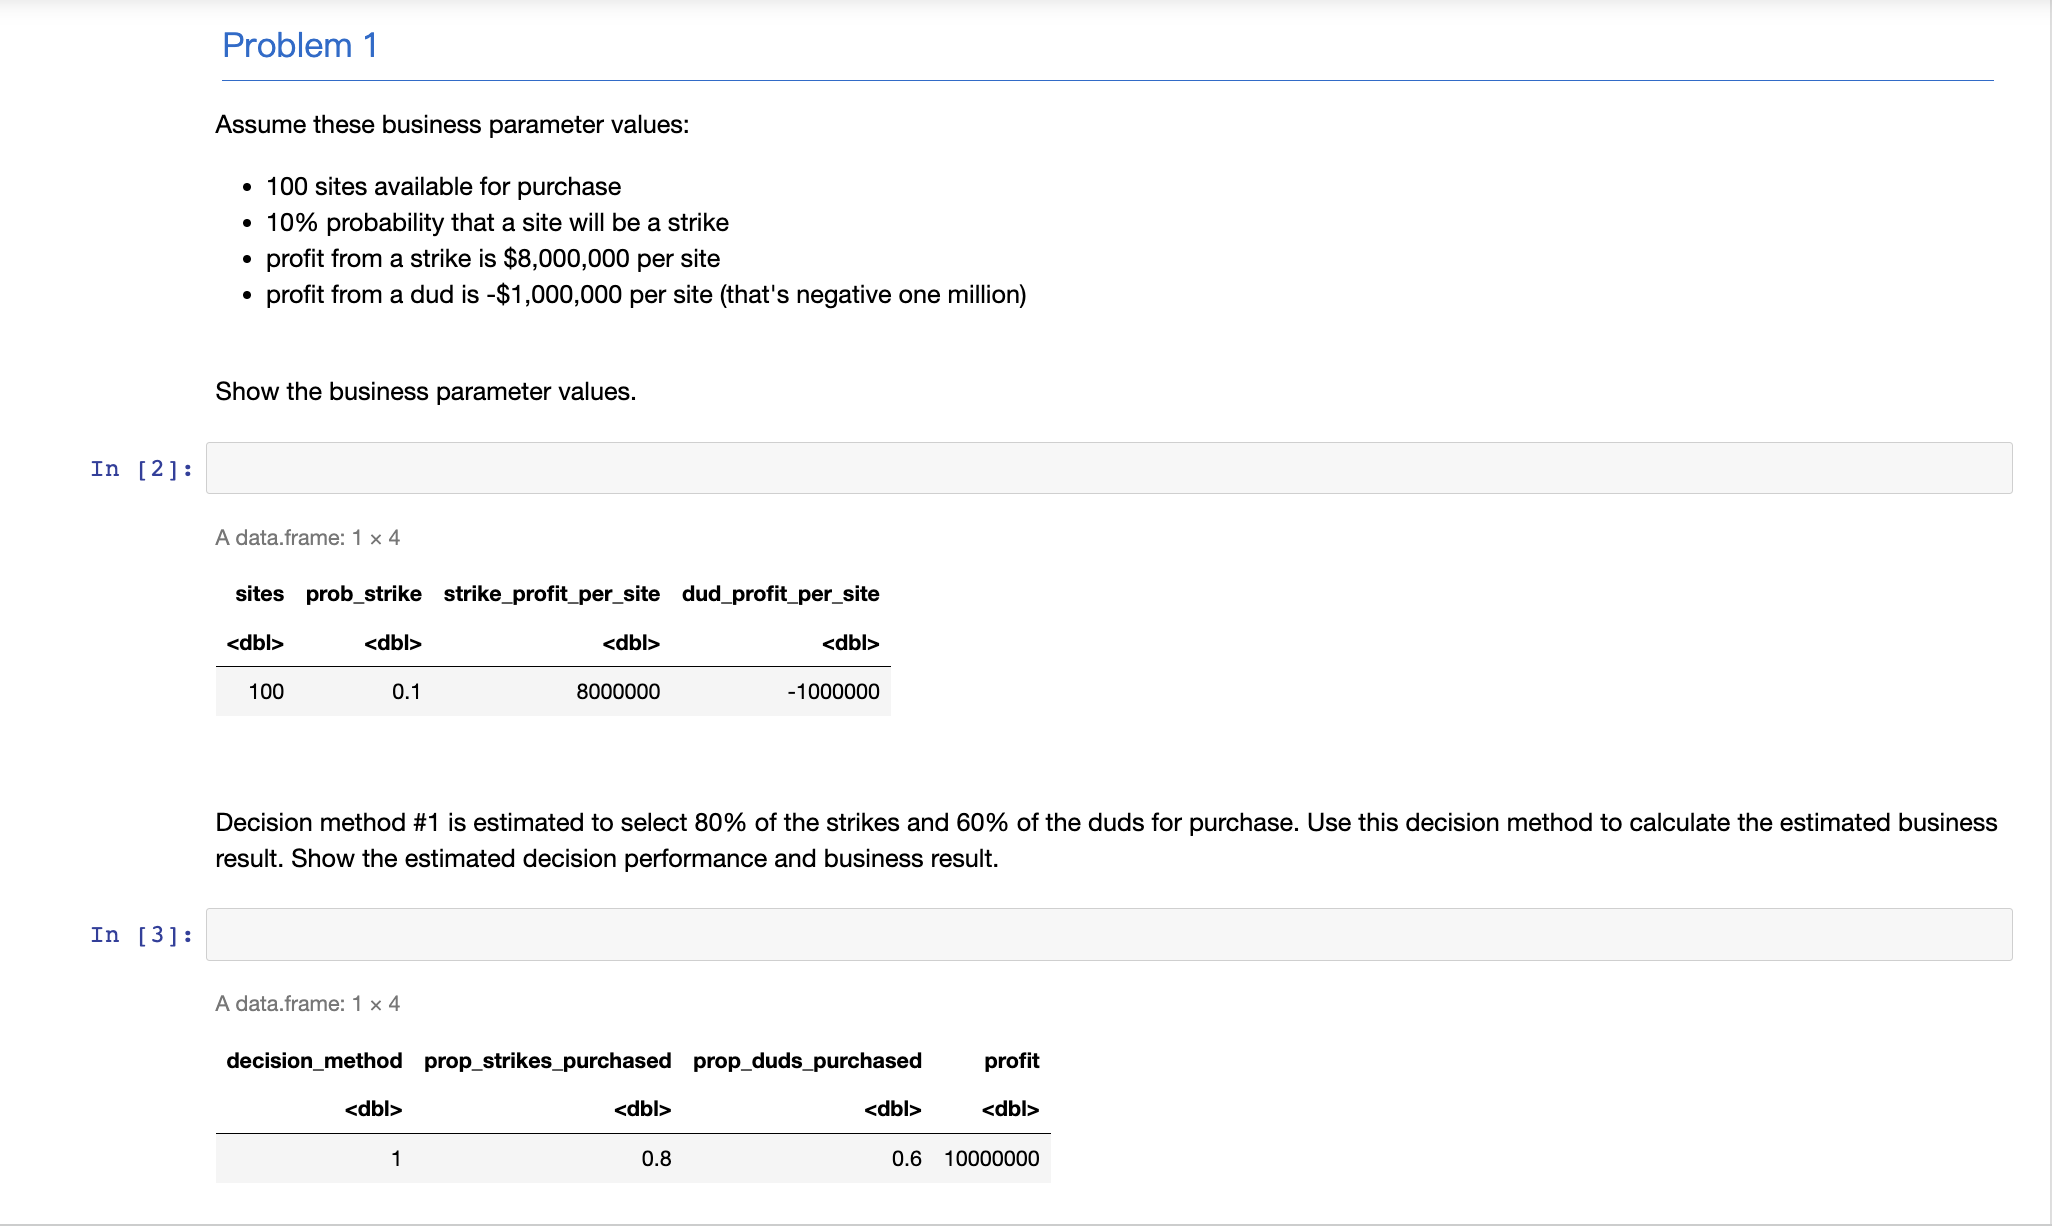This screenshot has width=2052, height=1228.
Task: Select the dud_profit_per_site column header
Action: pos(780,593)
